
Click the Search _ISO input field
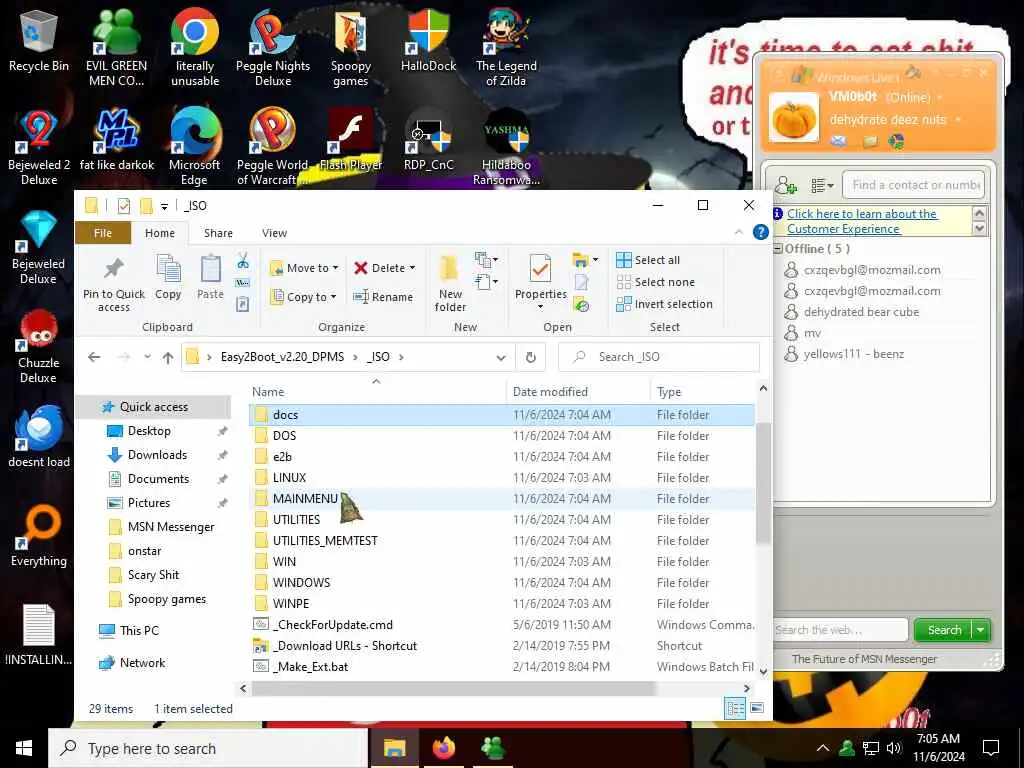(659, 357)
